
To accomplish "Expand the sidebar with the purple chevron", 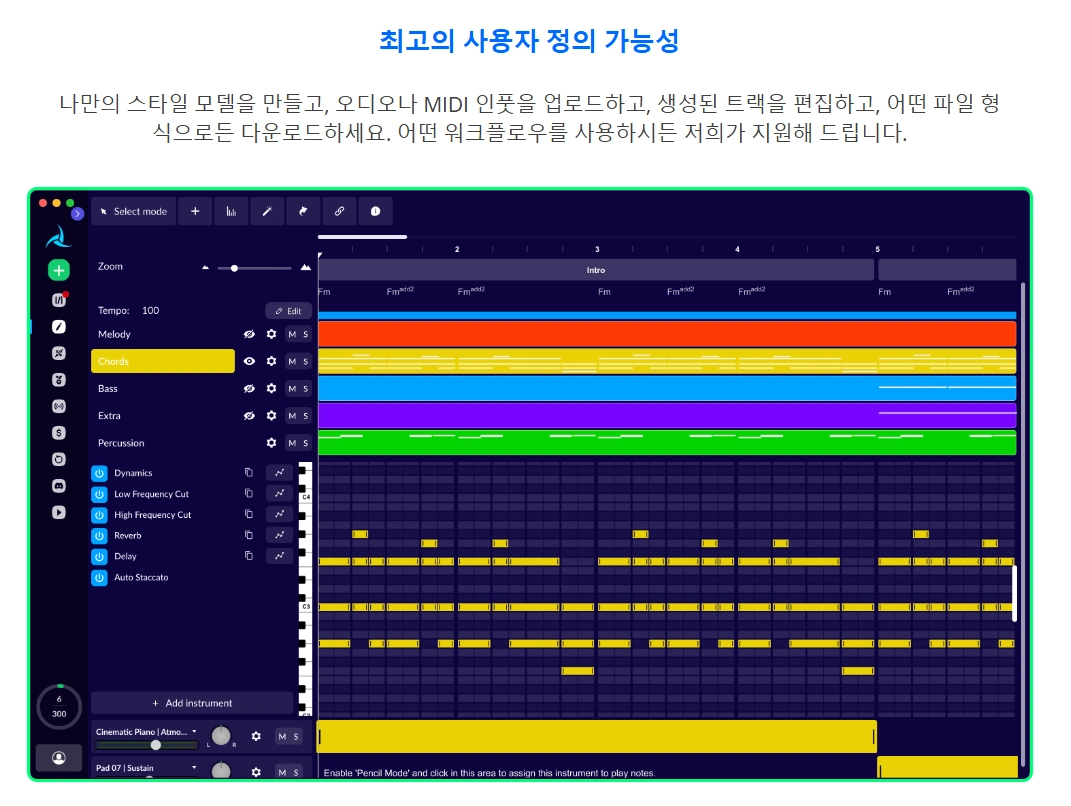I will (x=77, y=214).
